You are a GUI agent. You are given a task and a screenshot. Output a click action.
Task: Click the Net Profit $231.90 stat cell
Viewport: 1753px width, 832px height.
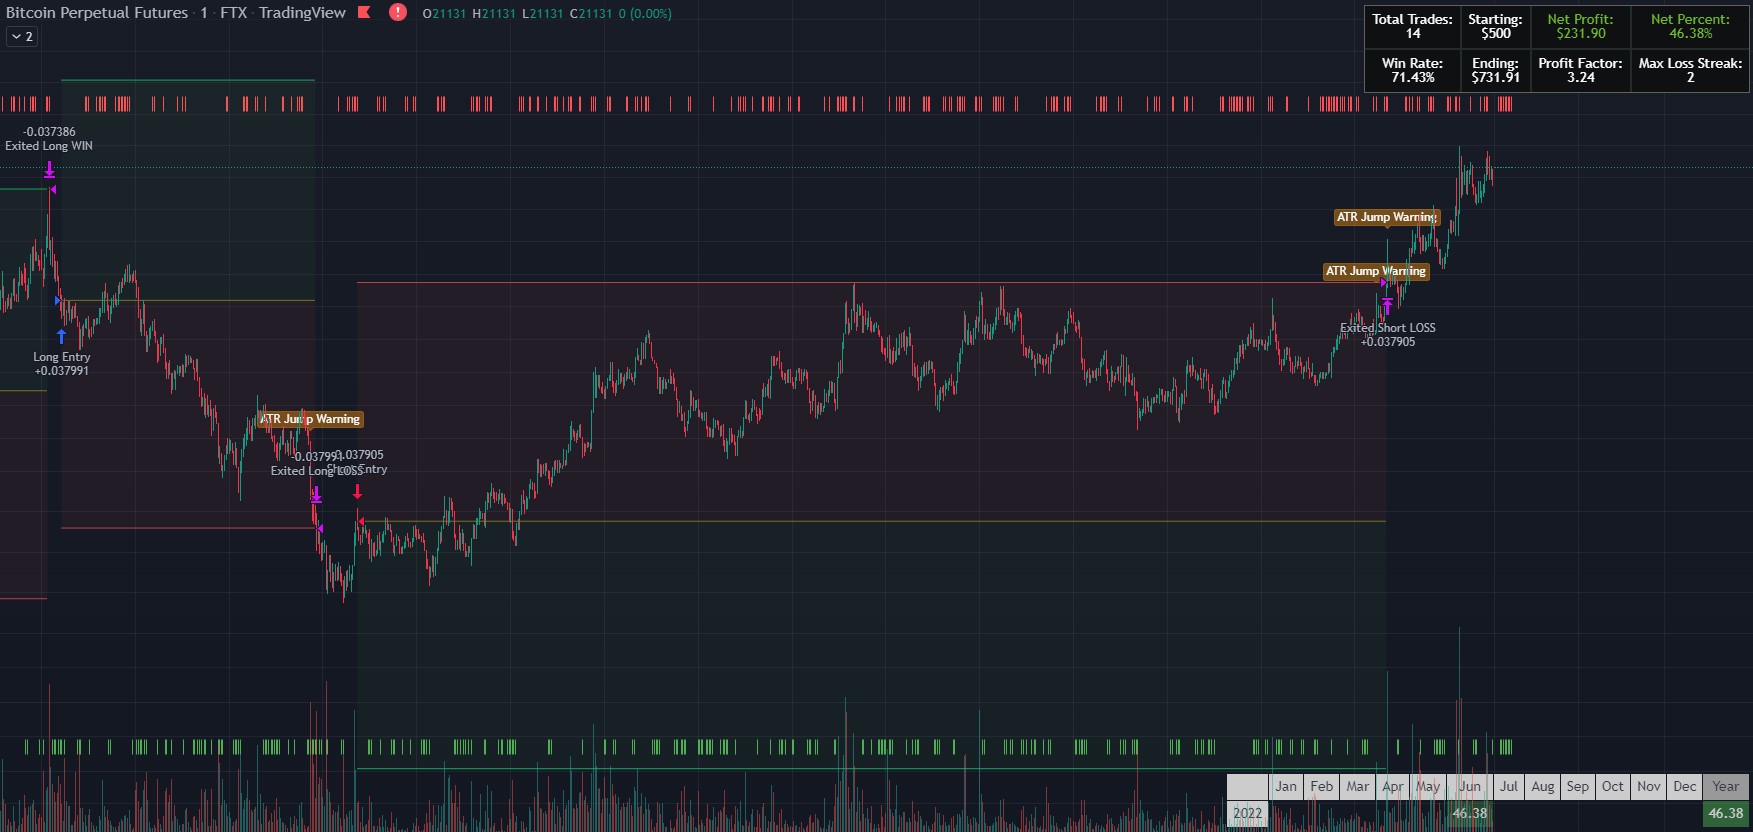click(x=1580, y=27)
